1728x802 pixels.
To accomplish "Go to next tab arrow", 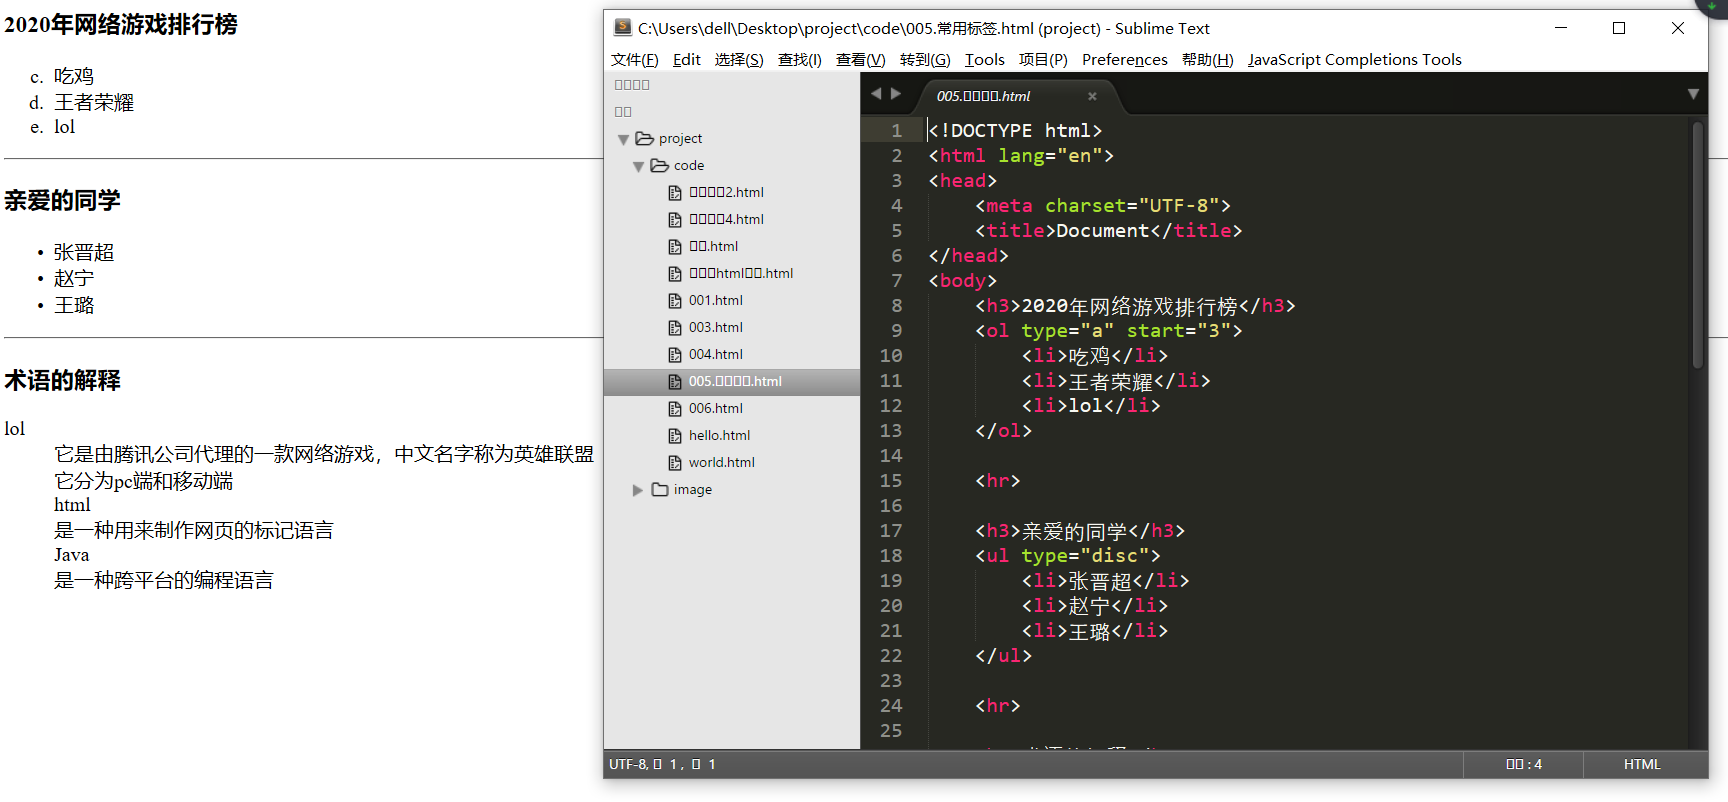I will (896, 94).
